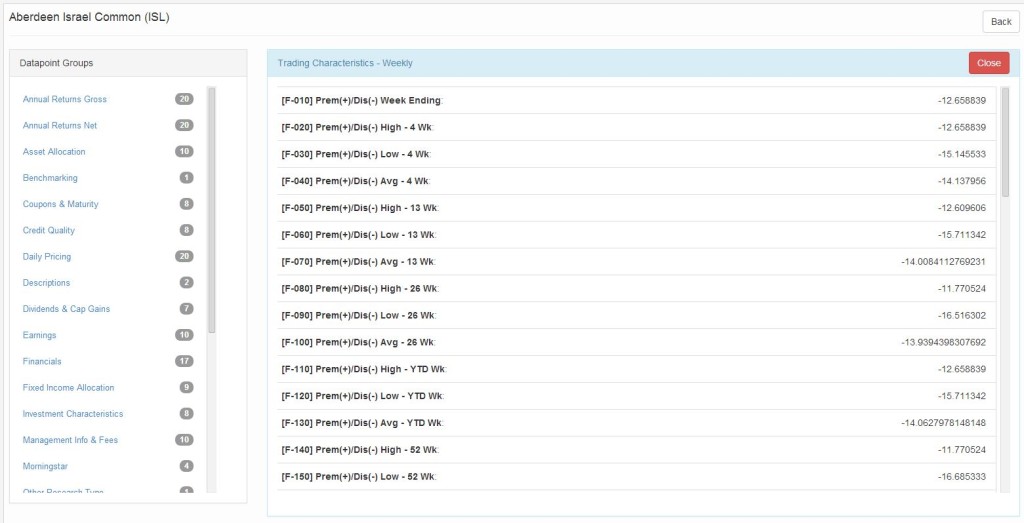Select [F-070] Prem/Dis Avg - 13 Wk label
This screenshot has height=523, width=1024.
click(358, 262)
